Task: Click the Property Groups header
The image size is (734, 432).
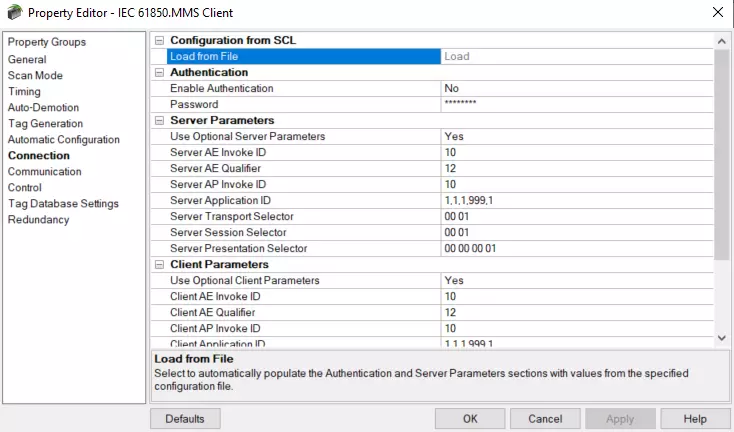Action: [x=47, y=42]
